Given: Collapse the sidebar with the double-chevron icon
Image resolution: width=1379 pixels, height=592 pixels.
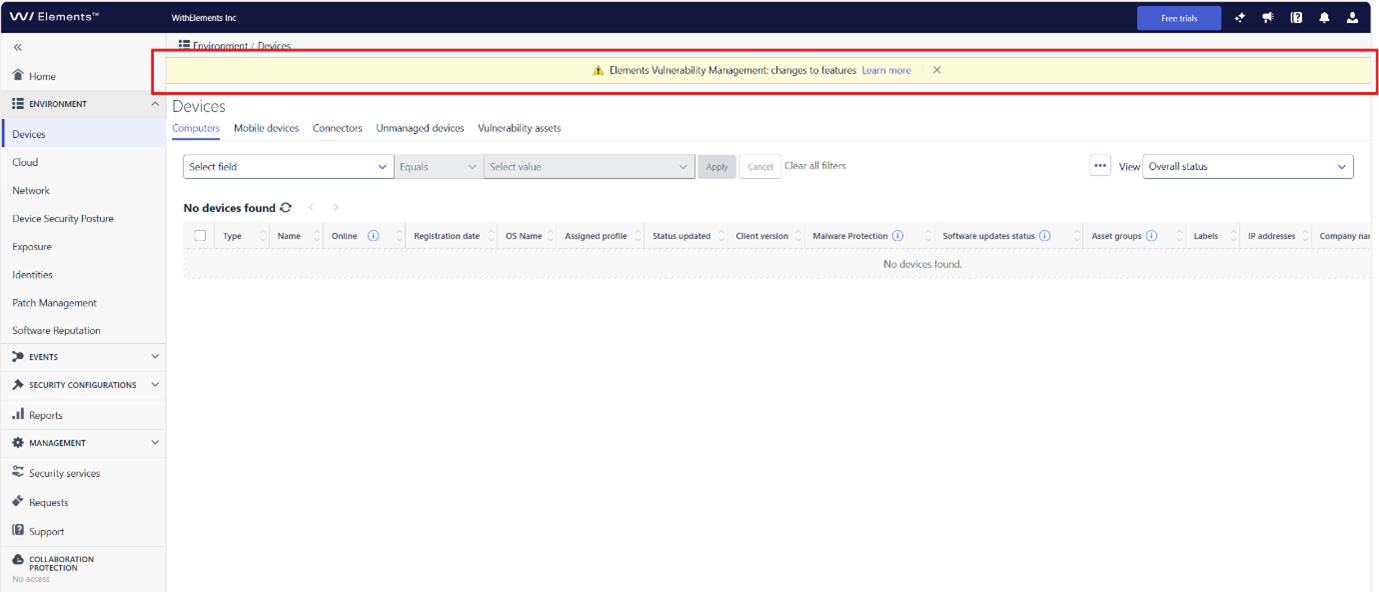Looking at the screenshot, I should tap(18, 47).
